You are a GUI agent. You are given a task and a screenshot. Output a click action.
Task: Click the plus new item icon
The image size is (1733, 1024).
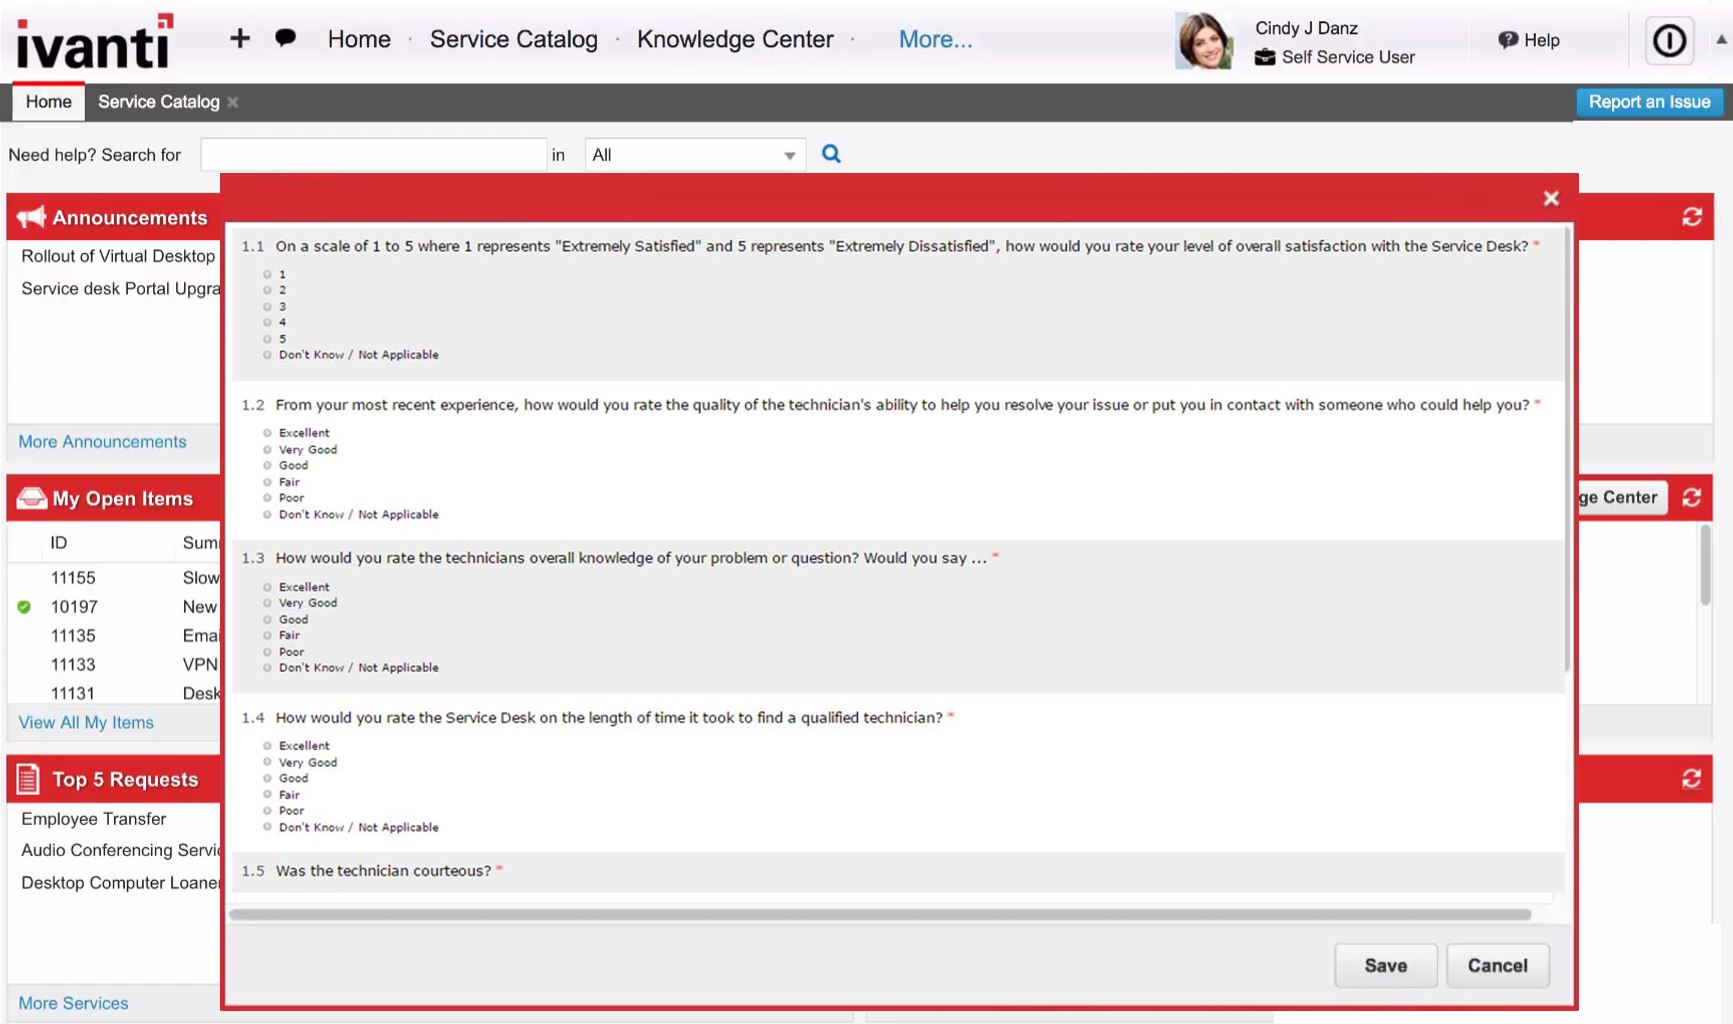(239, 38)
